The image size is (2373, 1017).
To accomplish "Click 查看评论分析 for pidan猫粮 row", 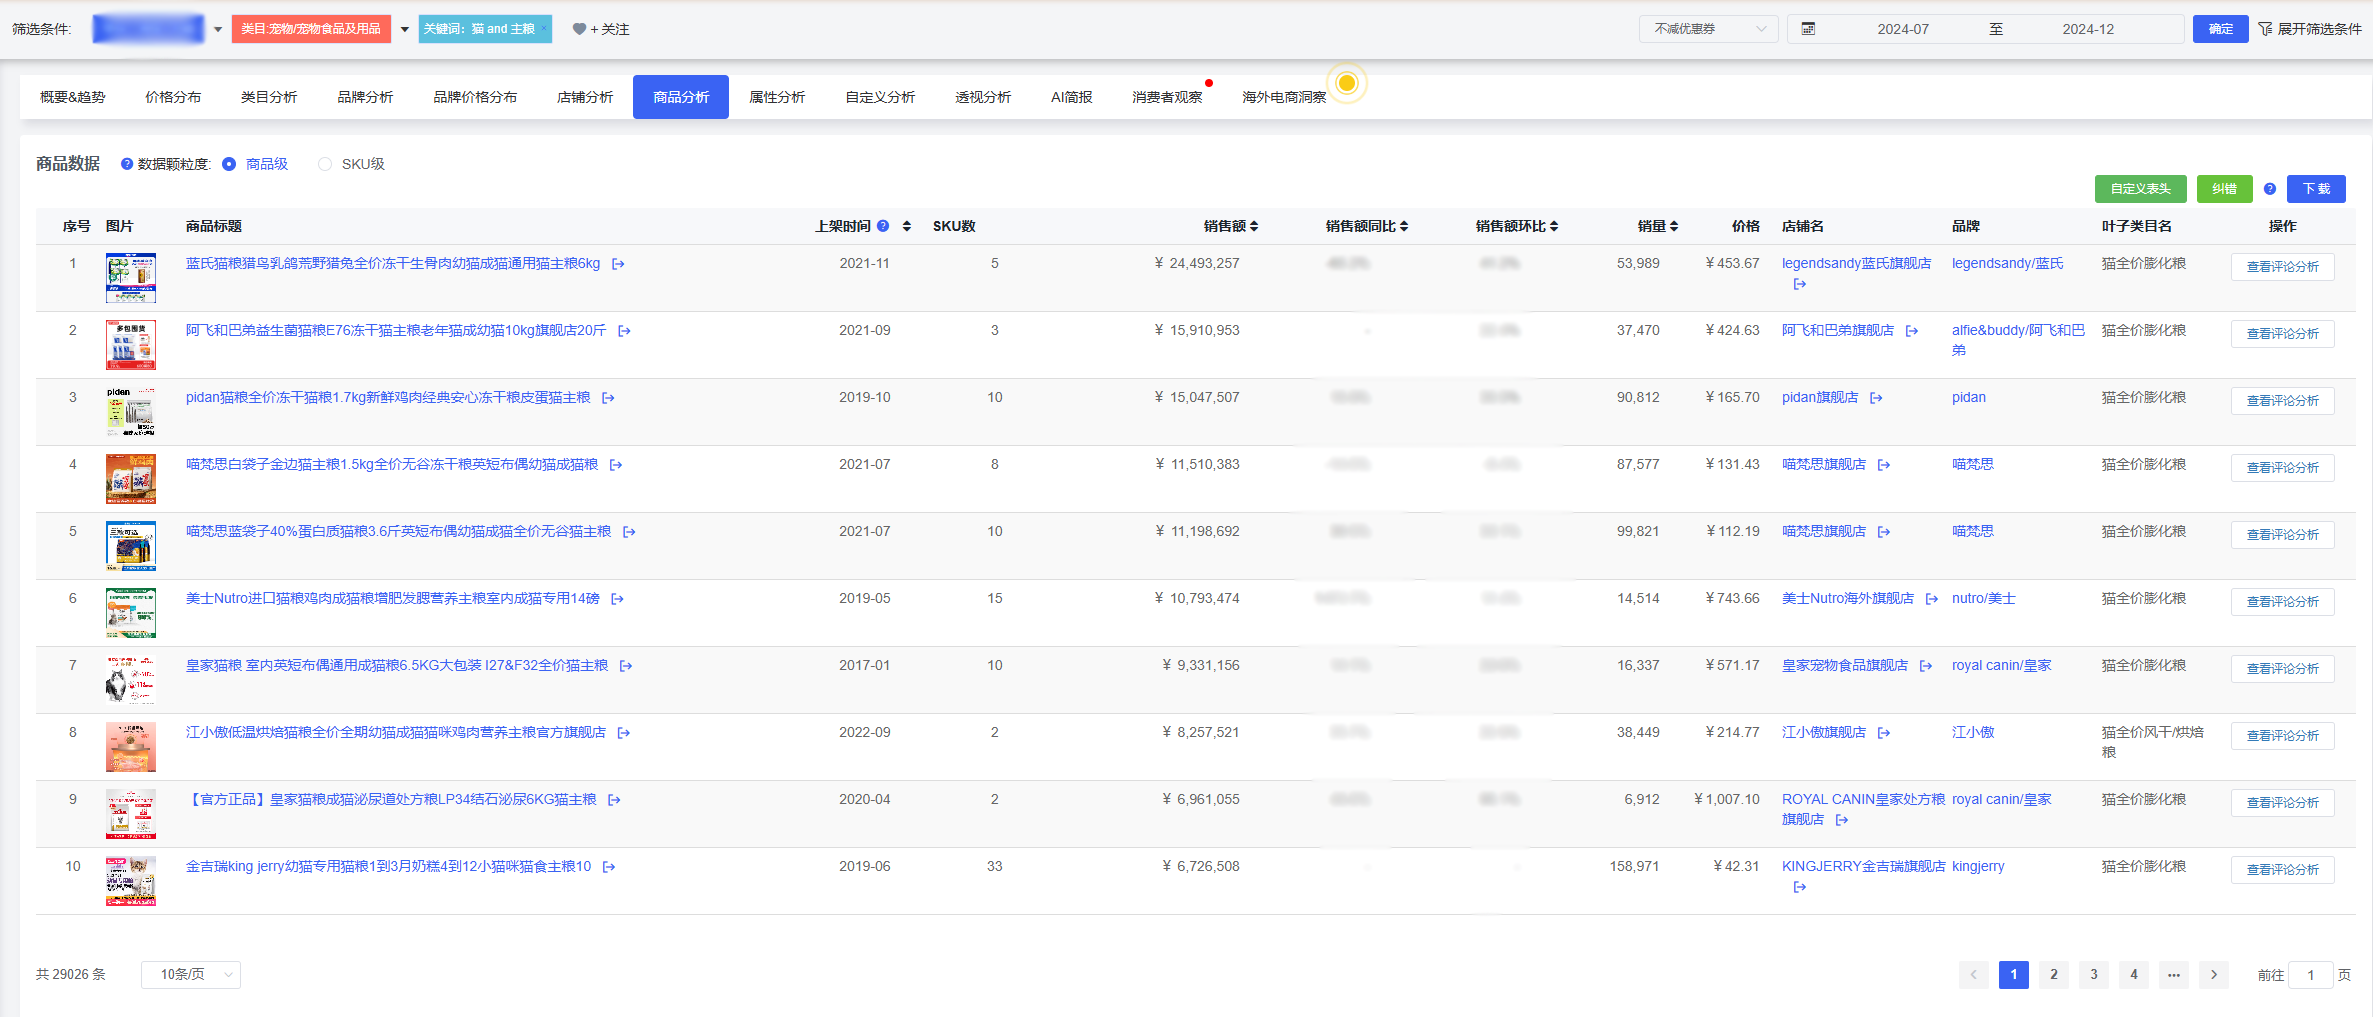I will (x=2283, y=401).
